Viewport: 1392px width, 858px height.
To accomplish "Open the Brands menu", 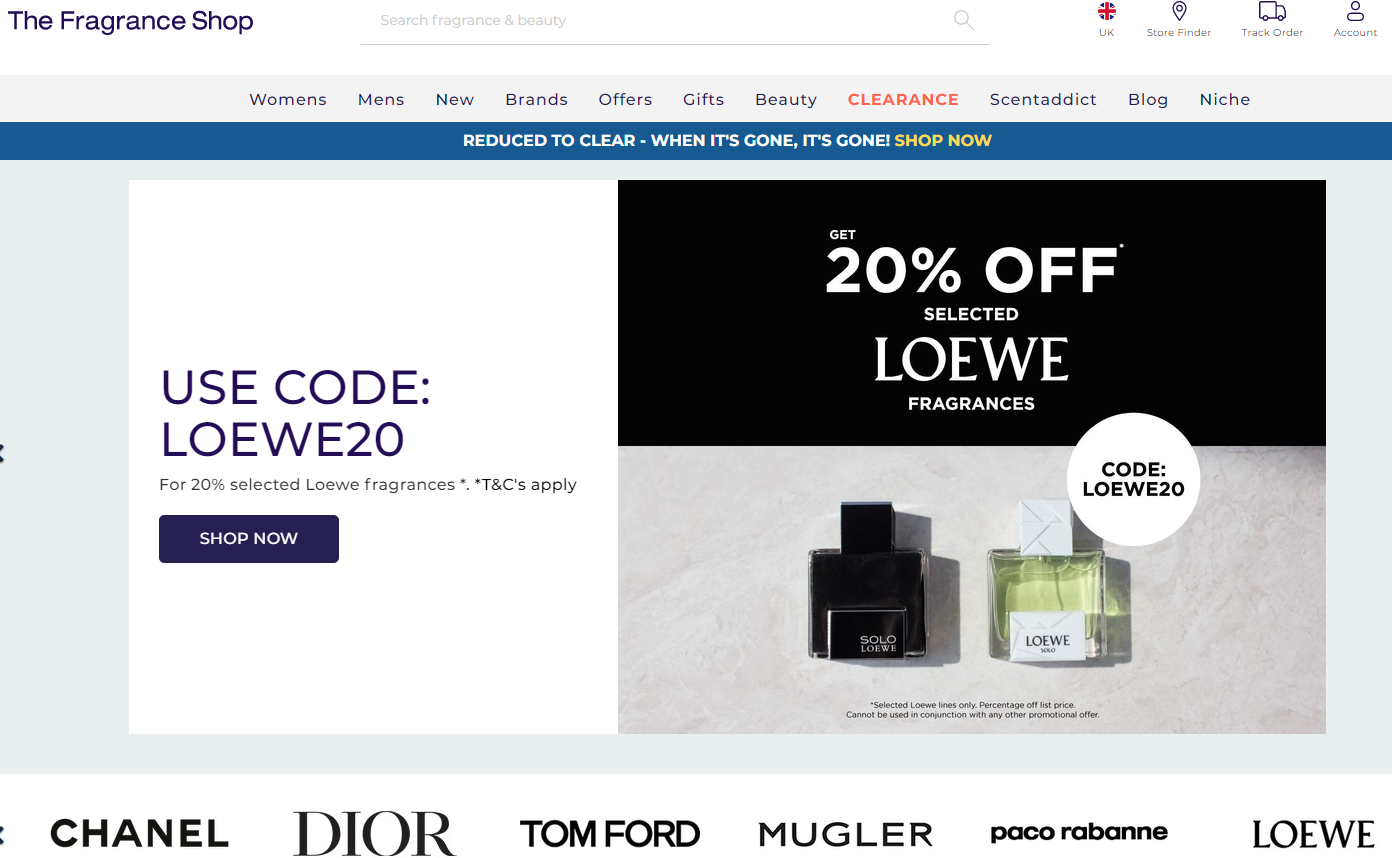I will point(536,99).
